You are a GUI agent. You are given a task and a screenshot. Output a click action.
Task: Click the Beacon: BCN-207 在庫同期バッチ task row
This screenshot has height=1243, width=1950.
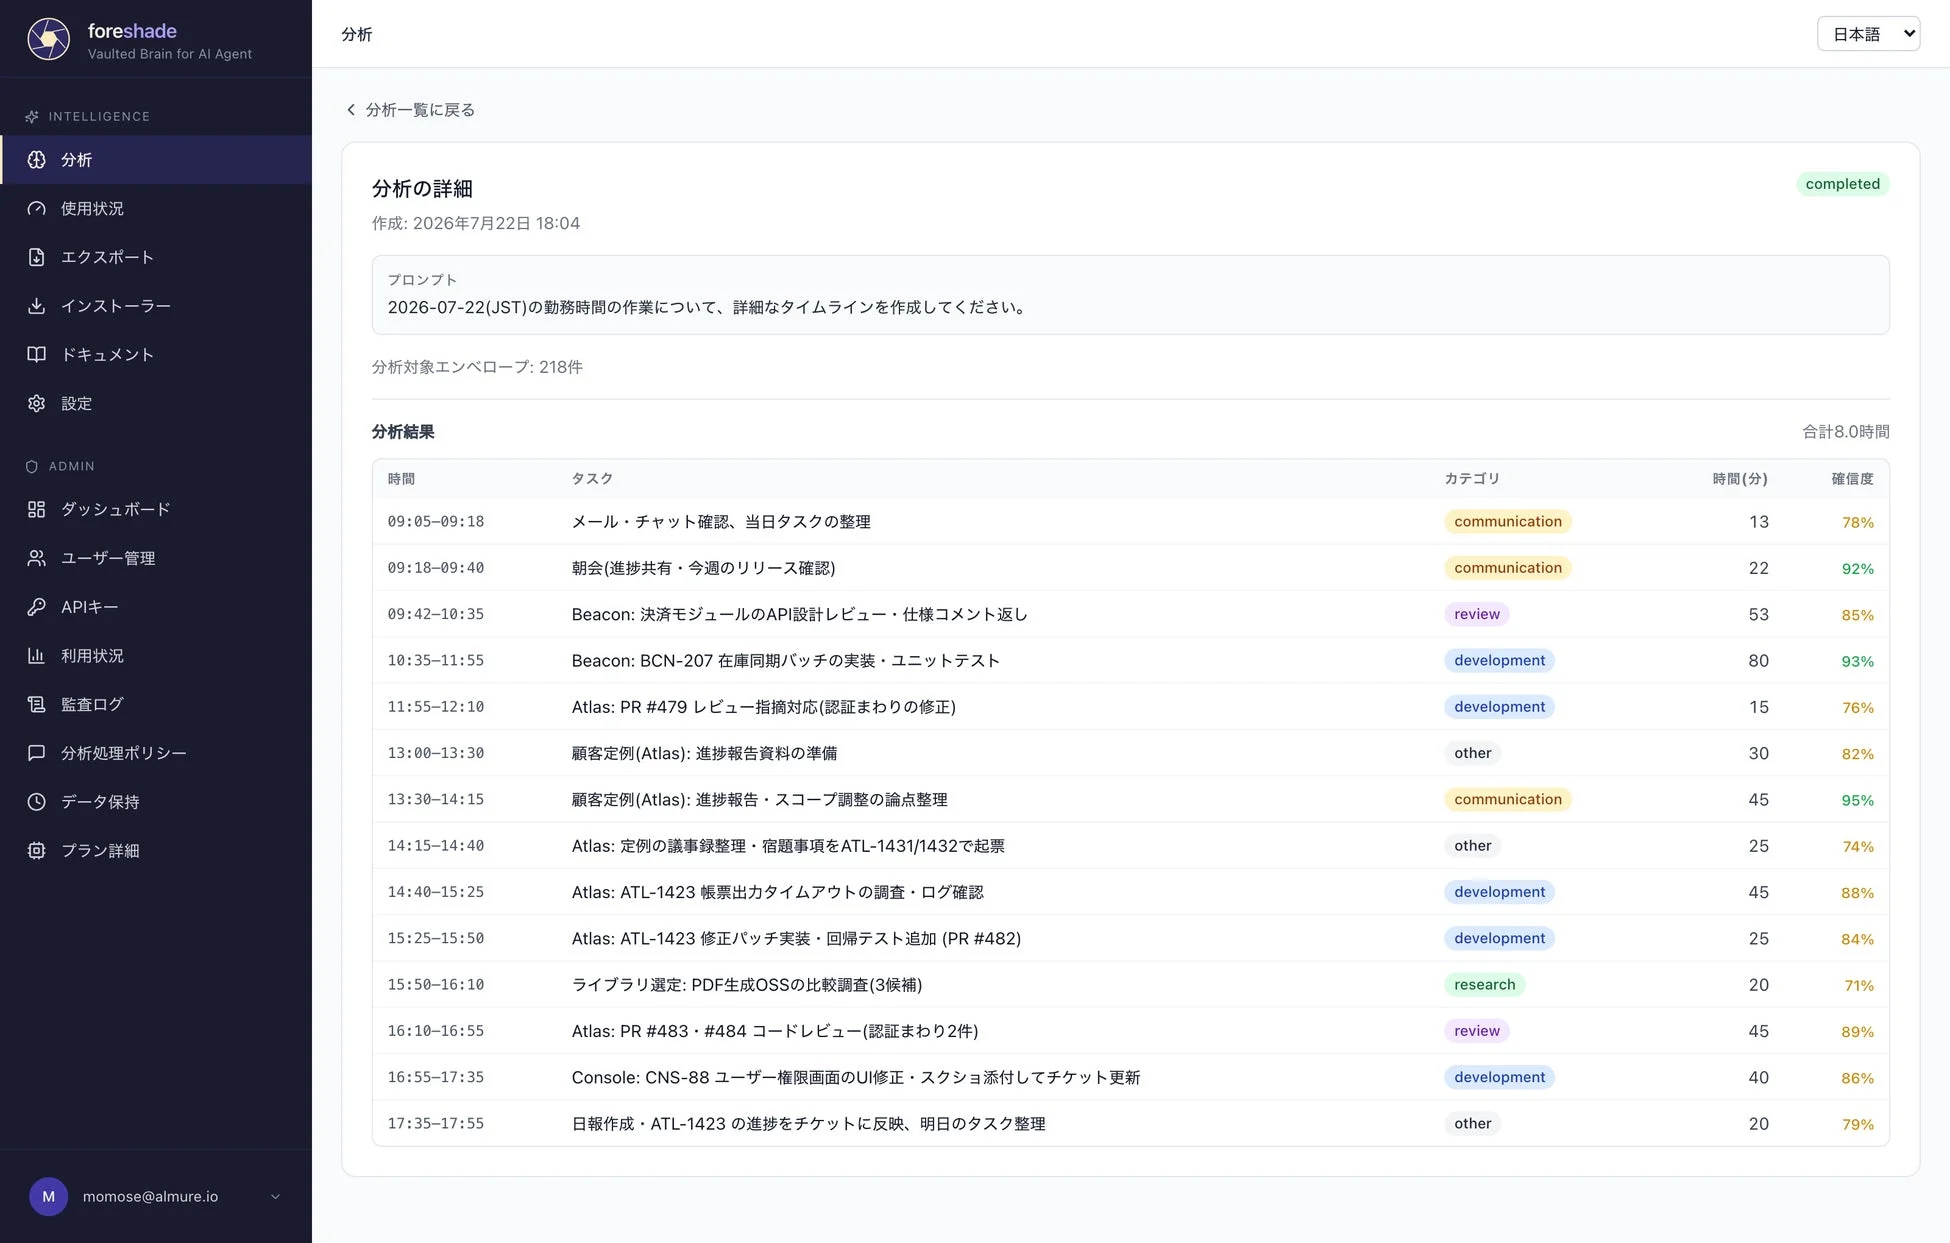pyautogui.click(x=1130, y=661)
